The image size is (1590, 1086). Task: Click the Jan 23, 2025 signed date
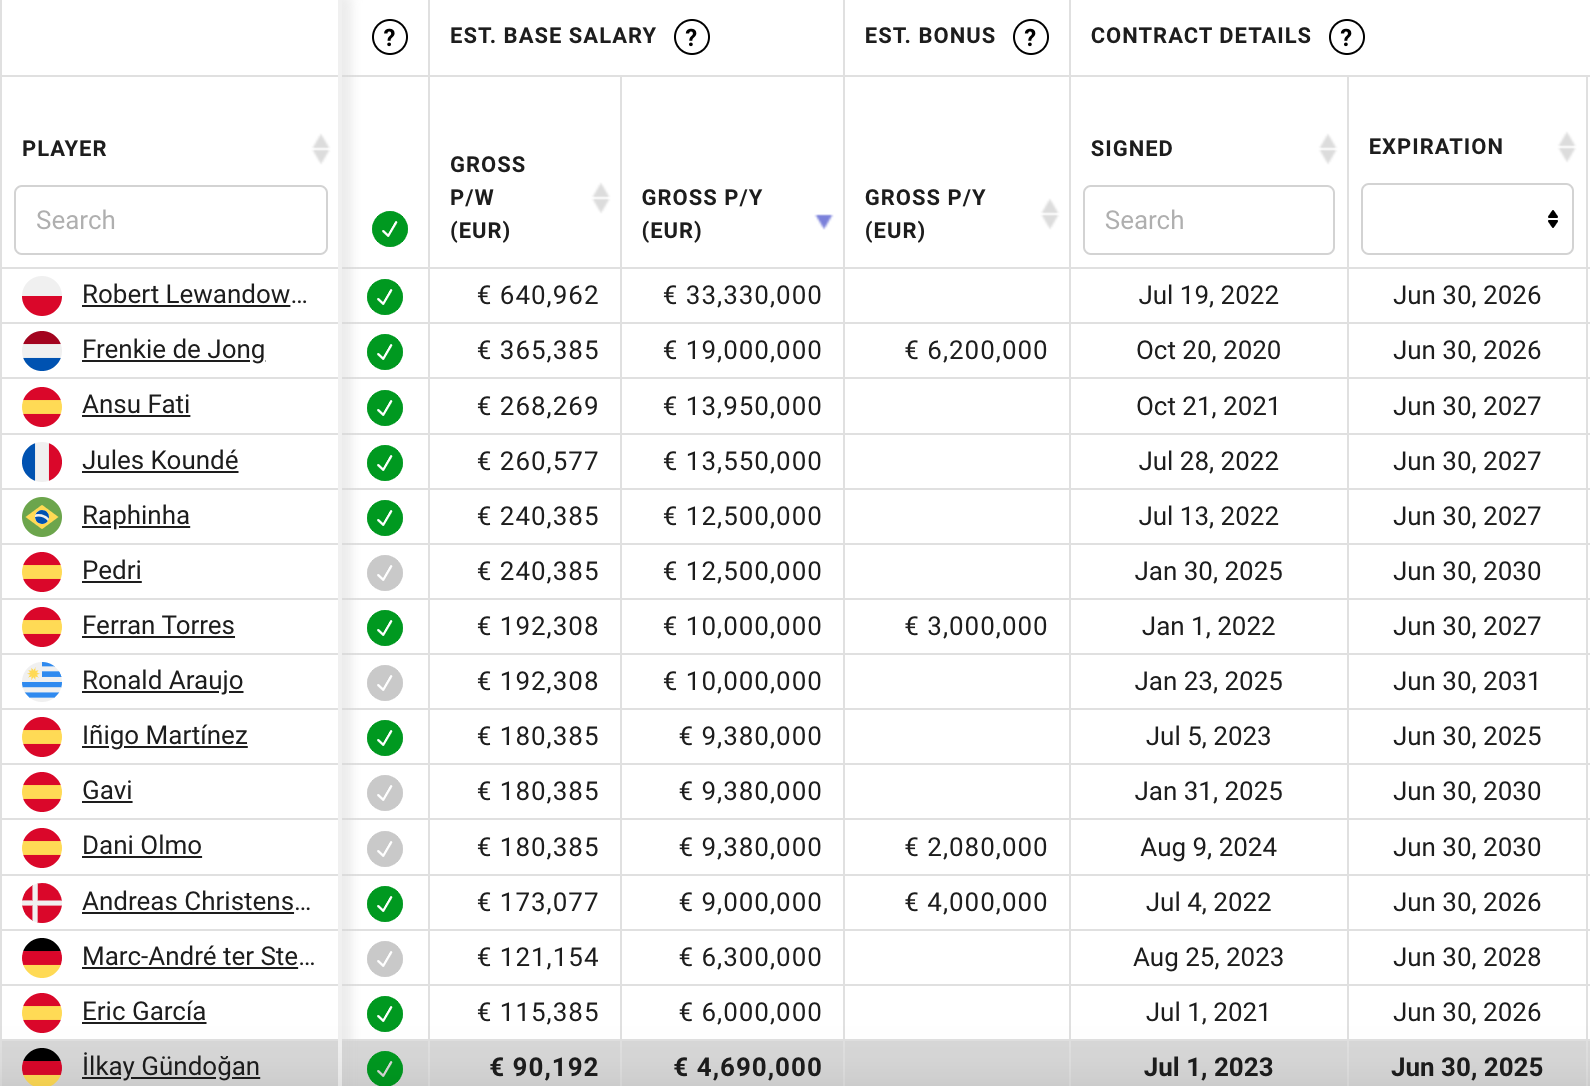tap(1208, 682)
